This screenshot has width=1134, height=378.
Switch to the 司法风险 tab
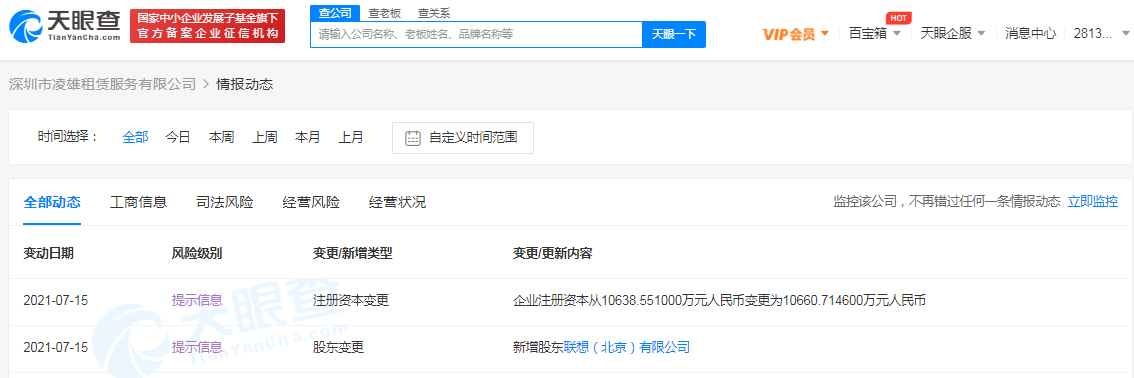point(225,202)
